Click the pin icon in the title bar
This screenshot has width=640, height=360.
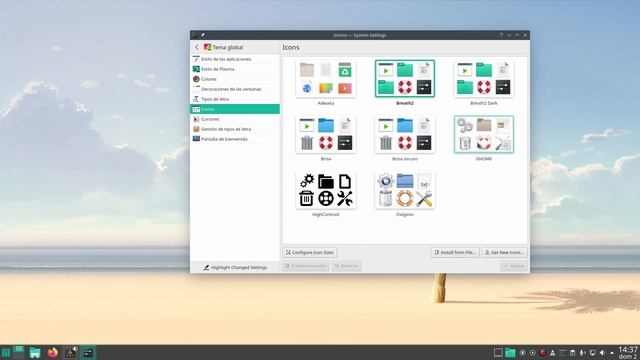pyautogui.click(x=202, y=35)
